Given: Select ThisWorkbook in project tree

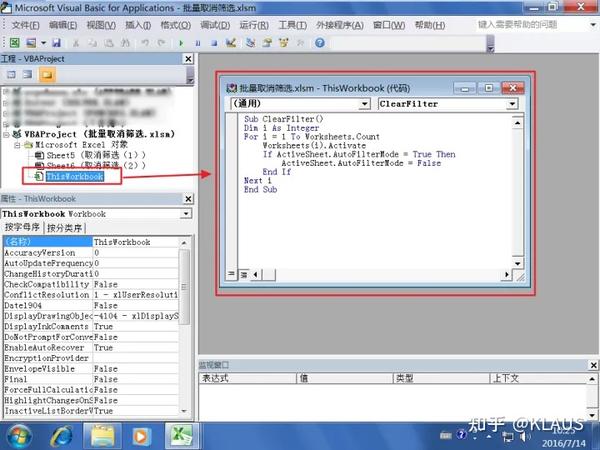Looking at the screenshot, I should tap(75, 176).
